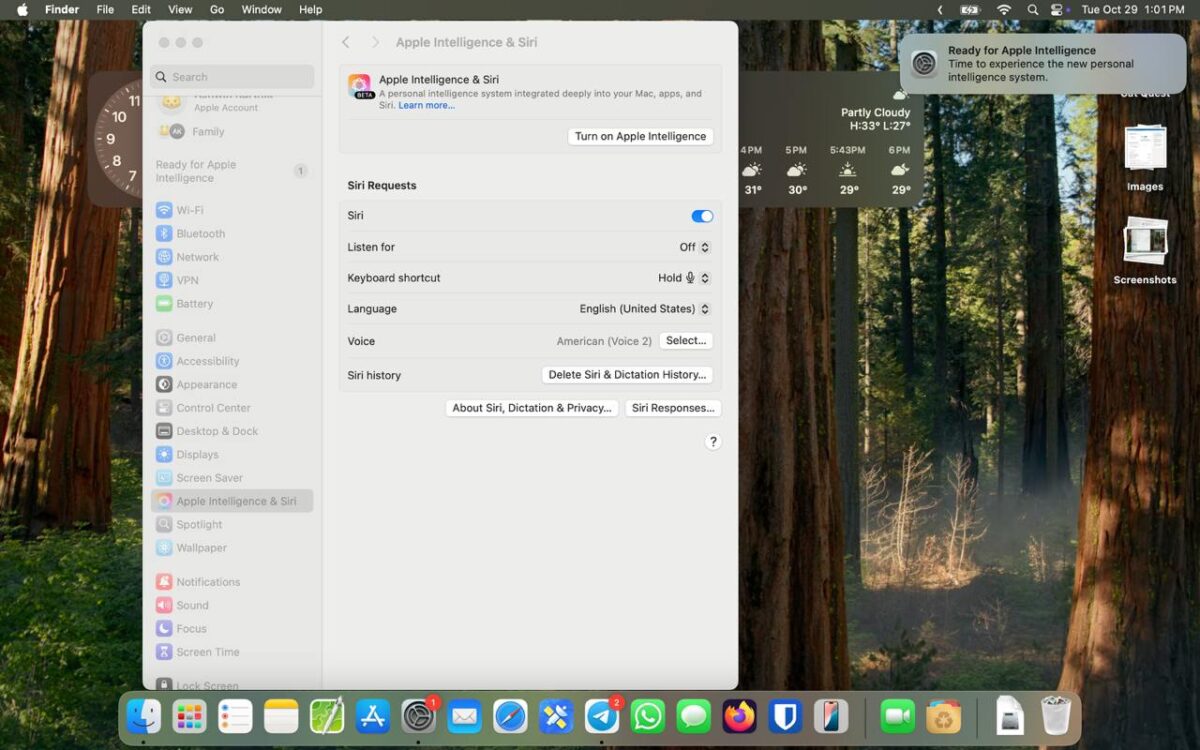Image resolution: width=1200 pixels, height=750 pixels.
Task: Click Delete Siri & Dictation History button
Action: 627,375
